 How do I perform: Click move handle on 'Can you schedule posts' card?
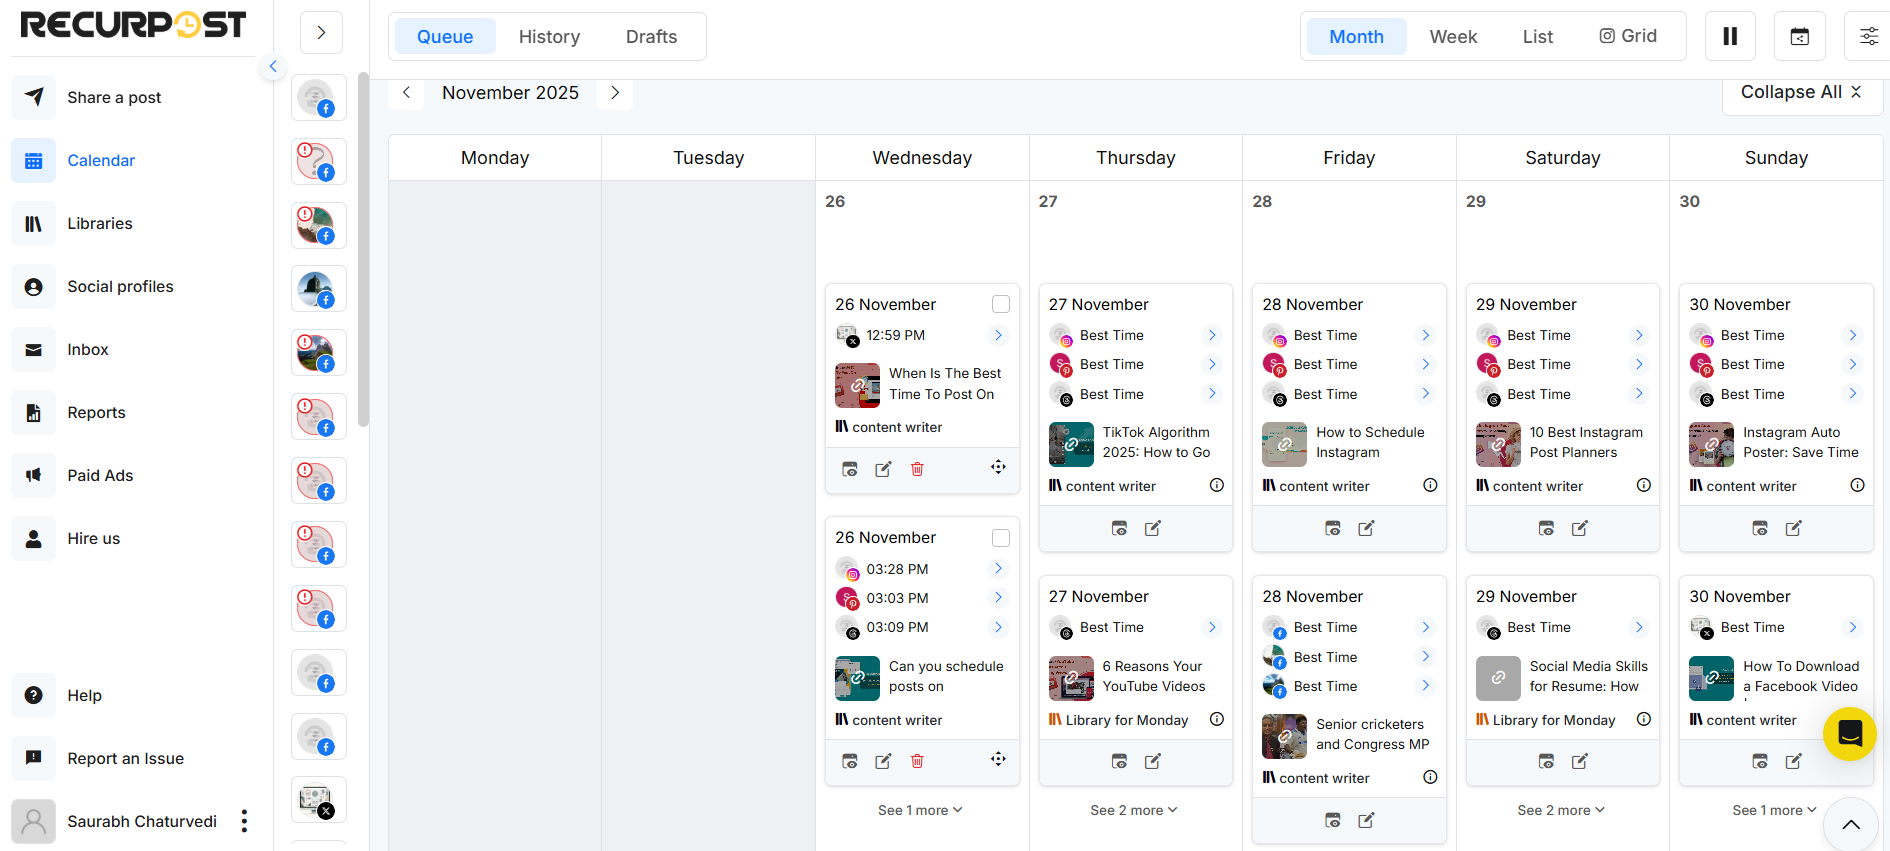click(998, 759)
